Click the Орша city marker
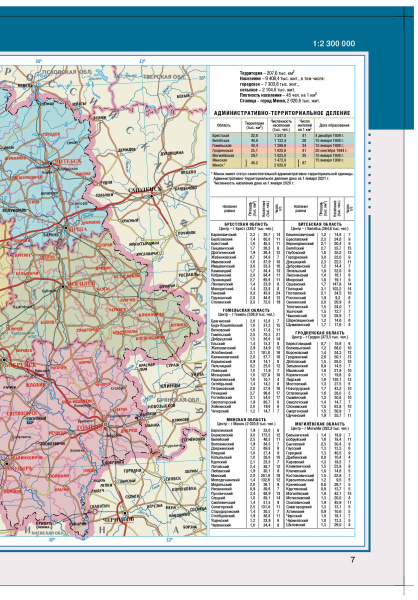Image resolution: width=418 pixels, height=600 pixels. click(66, 228)
